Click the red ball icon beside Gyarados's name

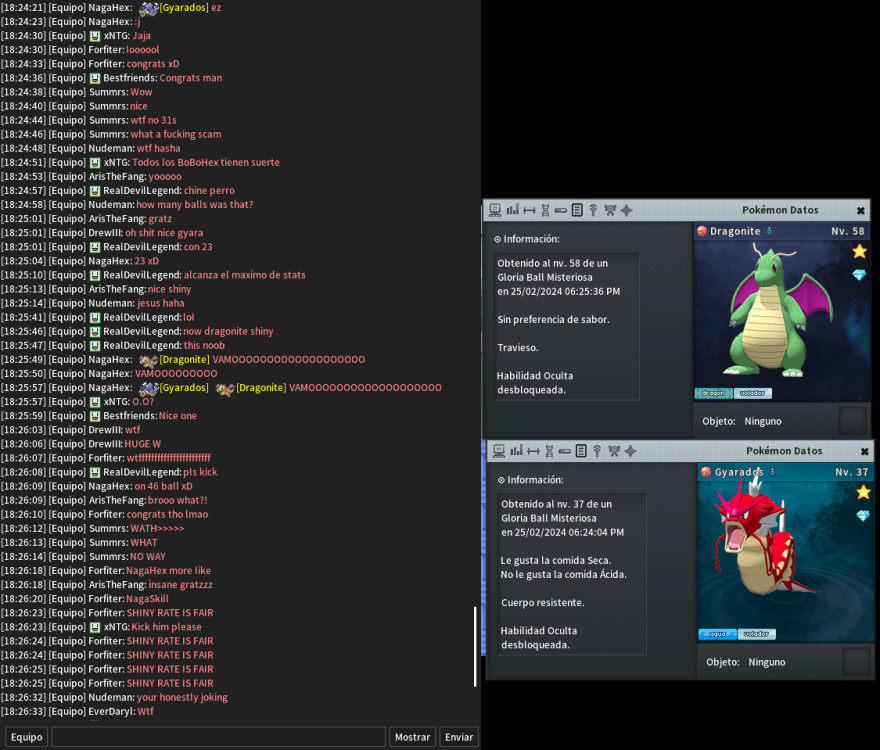pos(706,472)
